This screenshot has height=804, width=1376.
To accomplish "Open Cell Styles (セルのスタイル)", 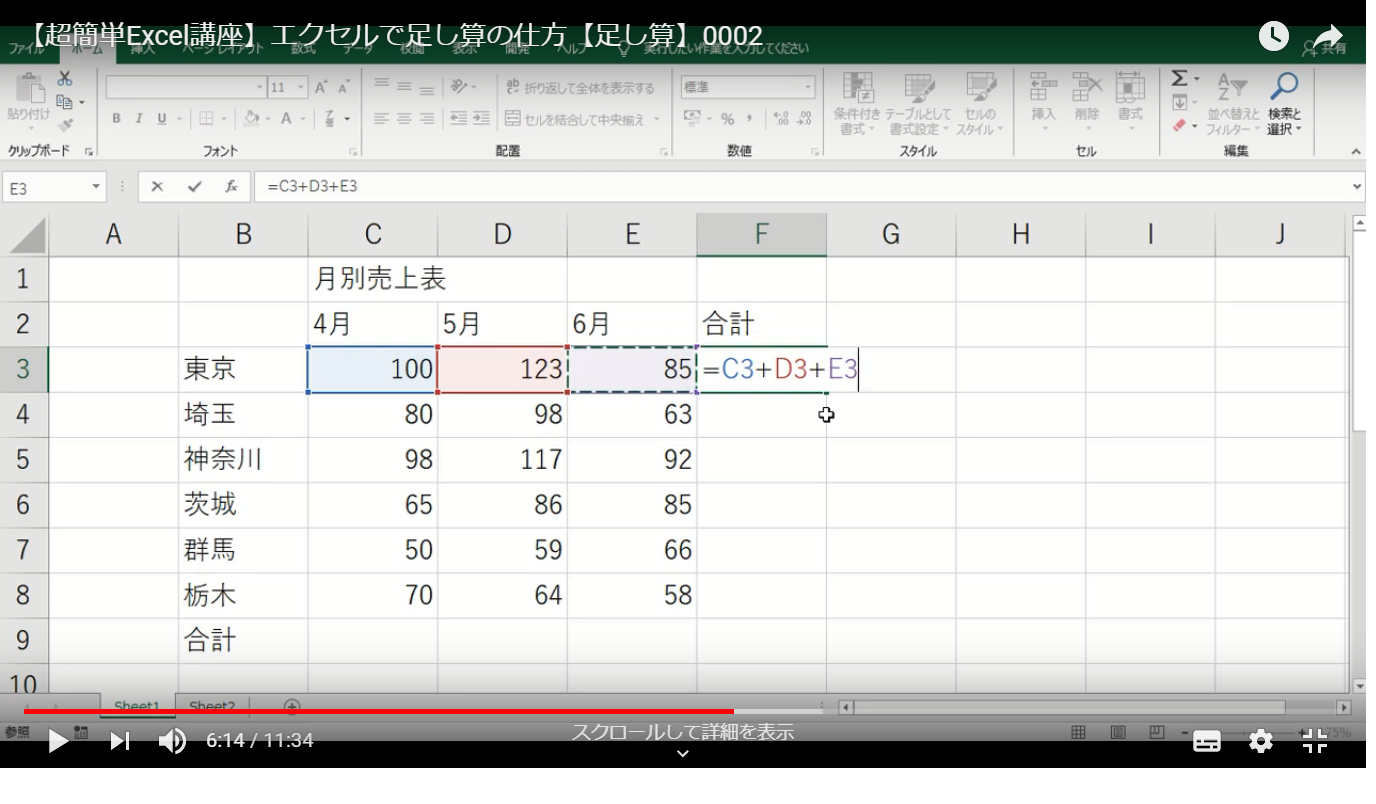I will 979,105.
